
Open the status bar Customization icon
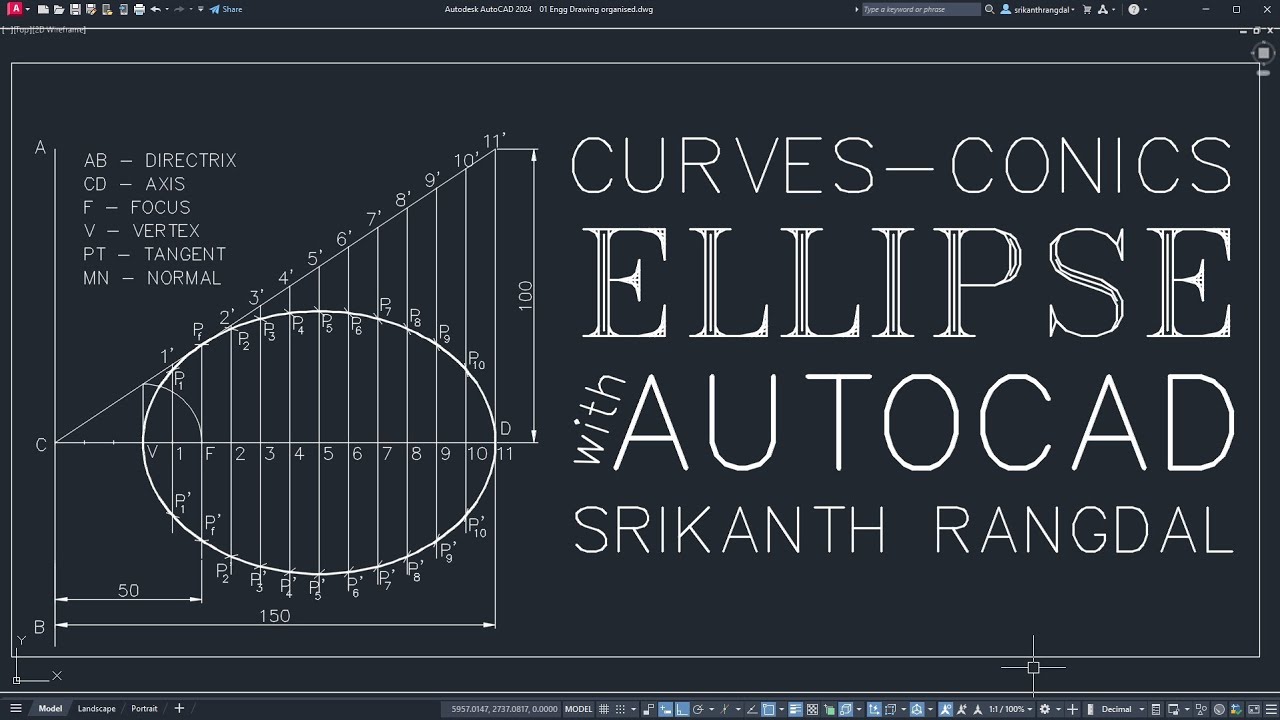[x=1271, y=709]
